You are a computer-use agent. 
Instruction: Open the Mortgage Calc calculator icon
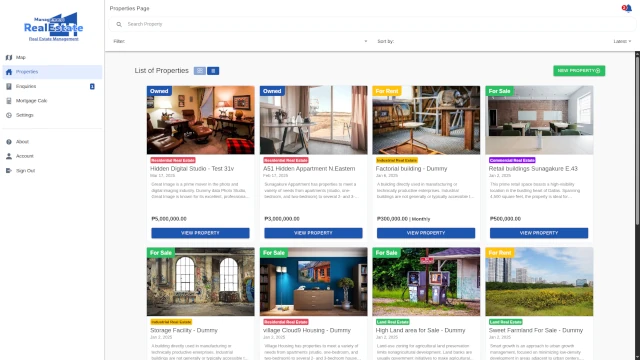click(9, 101)
